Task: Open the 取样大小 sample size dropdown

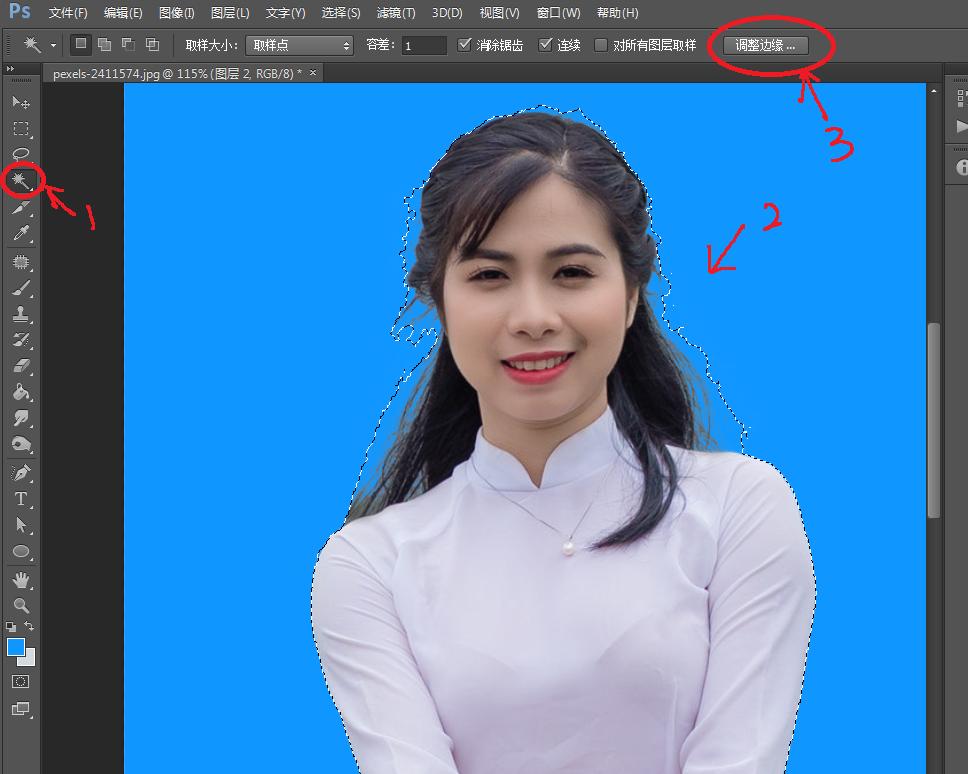Action: (x=299, y=45)
